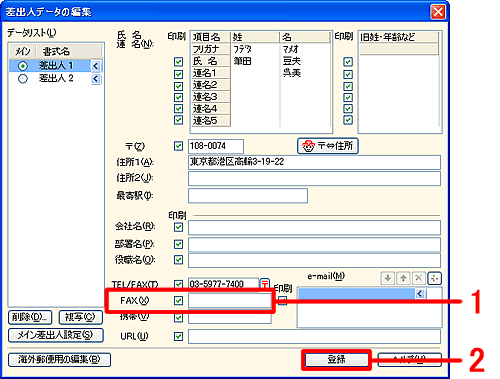Screen dimensions: 500x379
Task: Click into 最寄駅 input field
Action: [x=248, y=196]
